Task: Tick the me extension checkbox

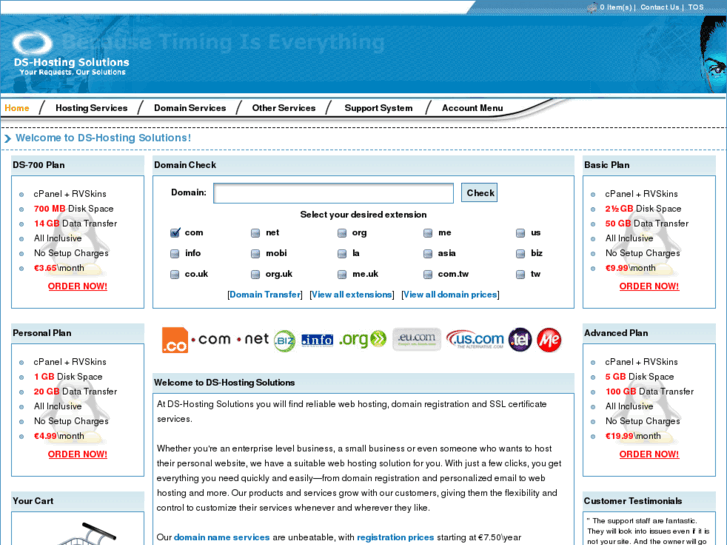Action: click(427, 233)
